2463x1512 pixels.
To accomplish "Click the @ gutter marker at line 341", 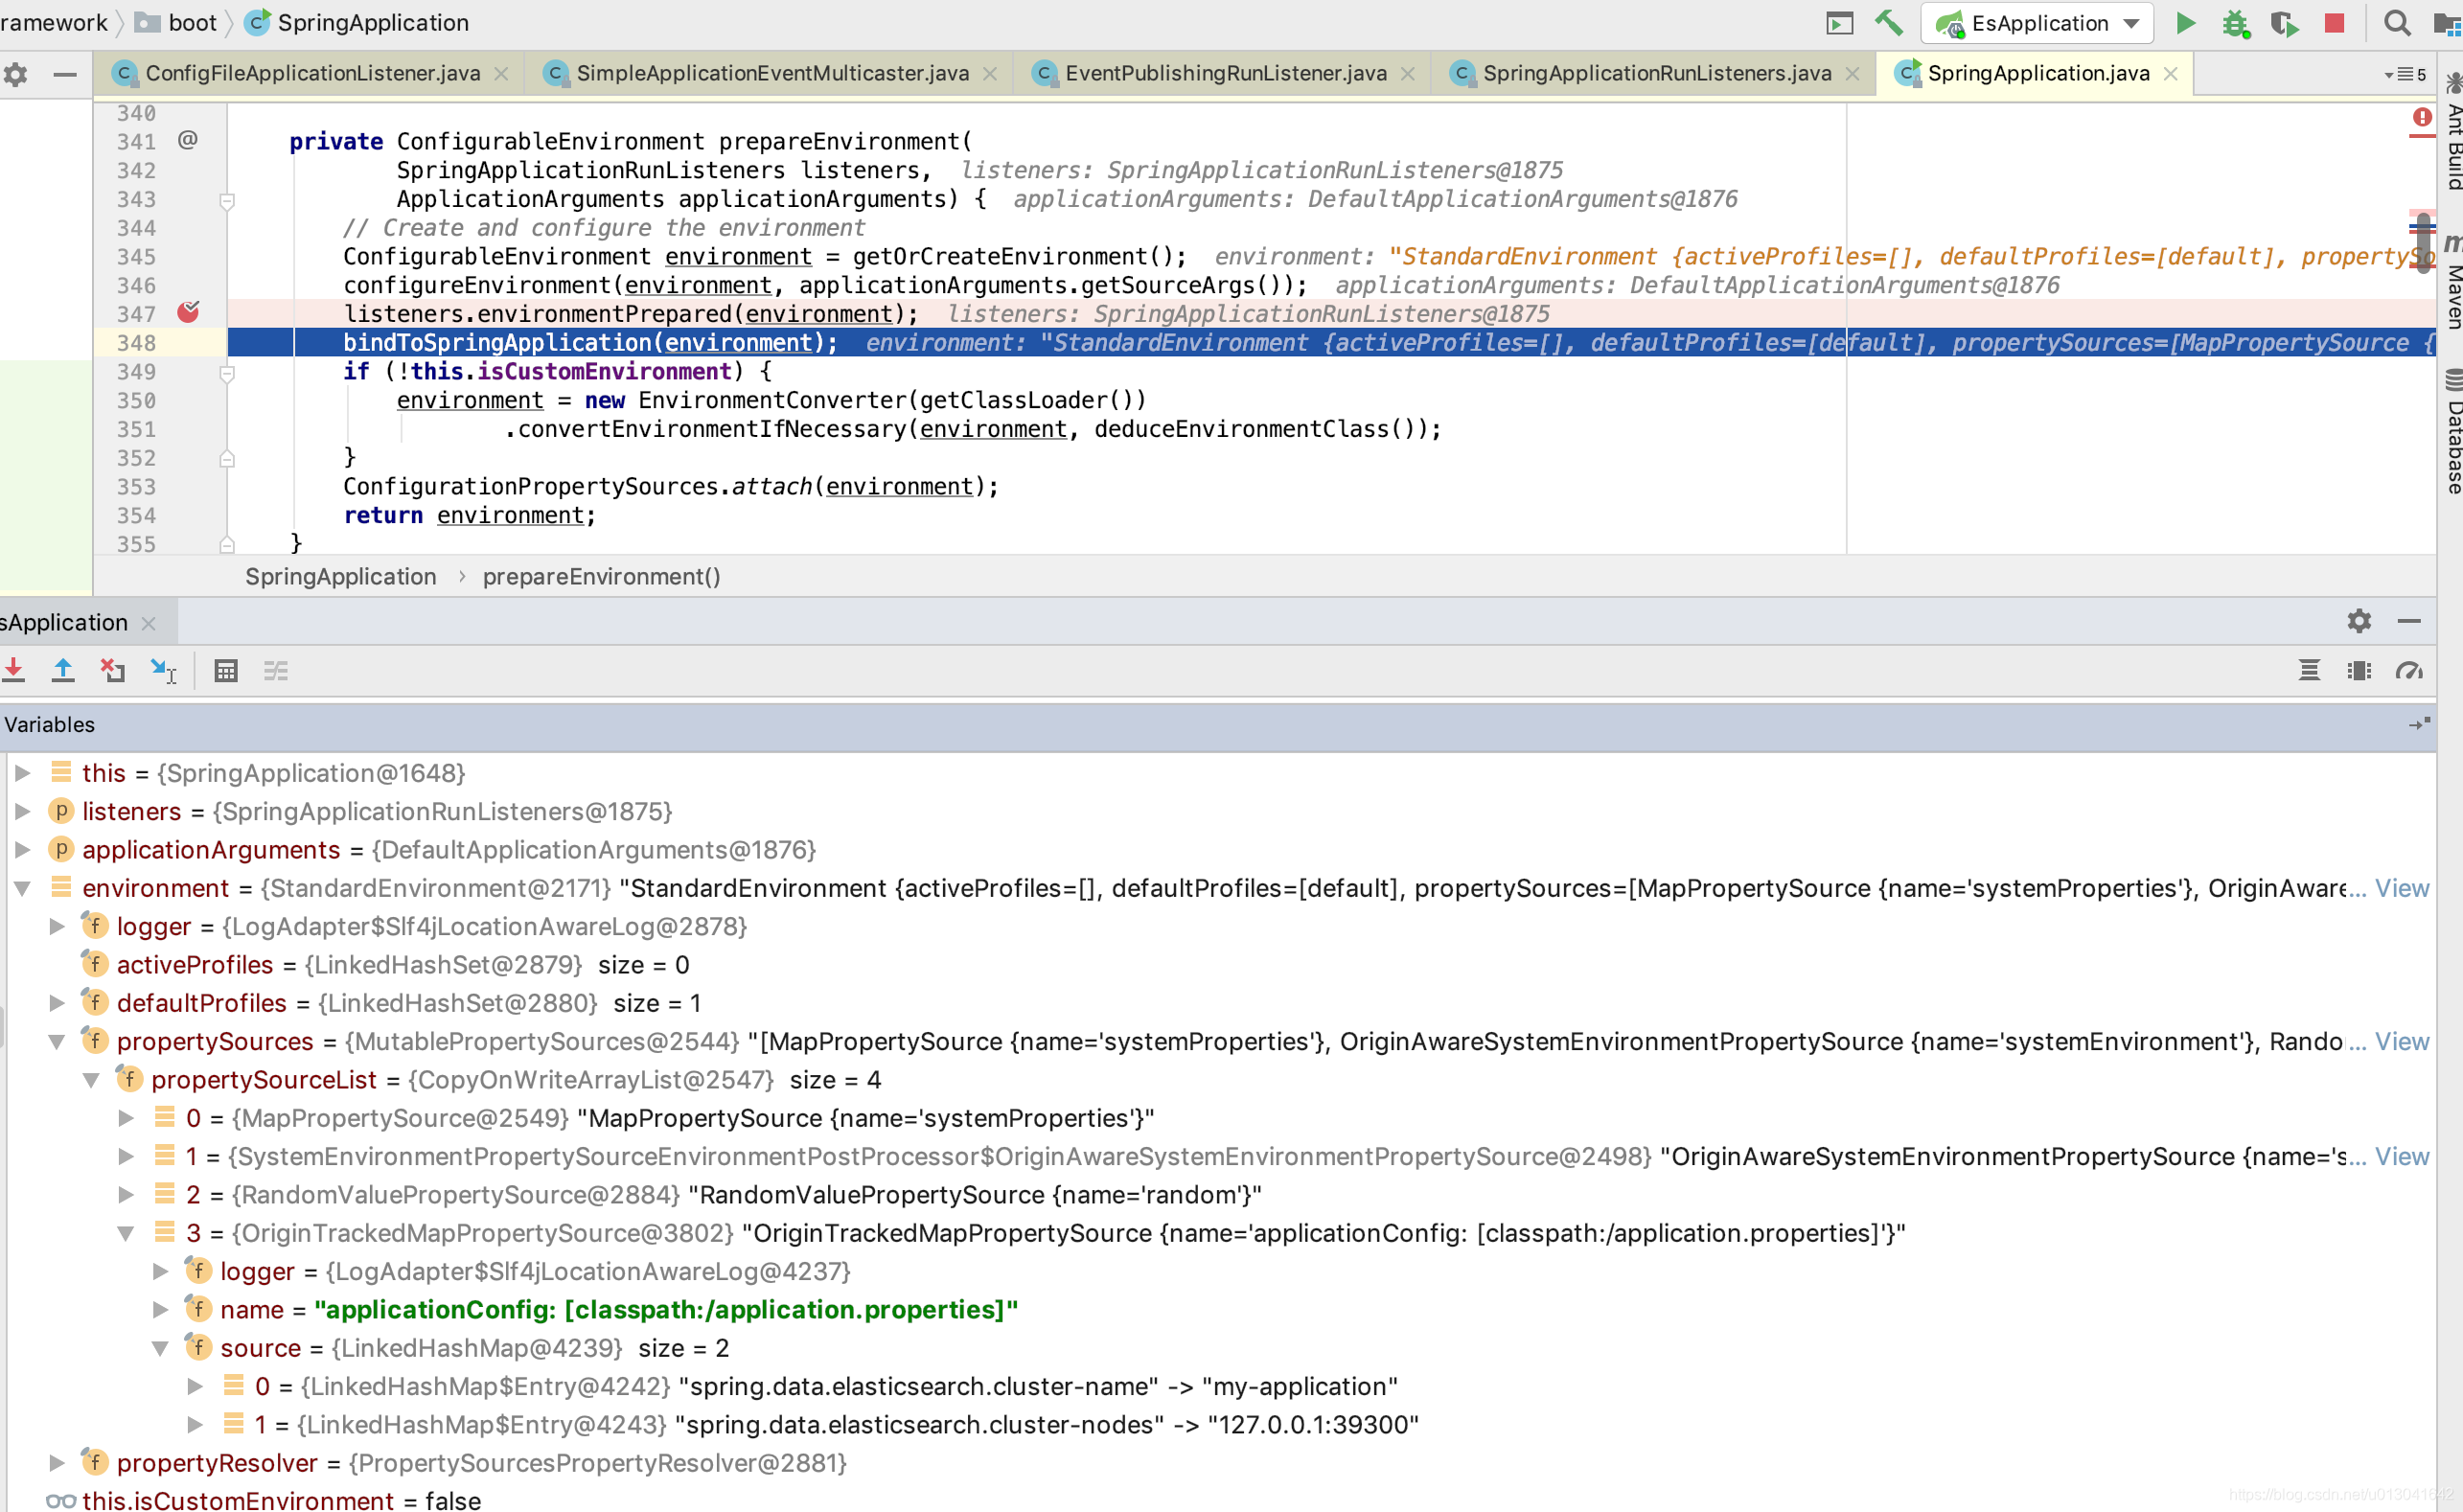I will click(188, 140).
